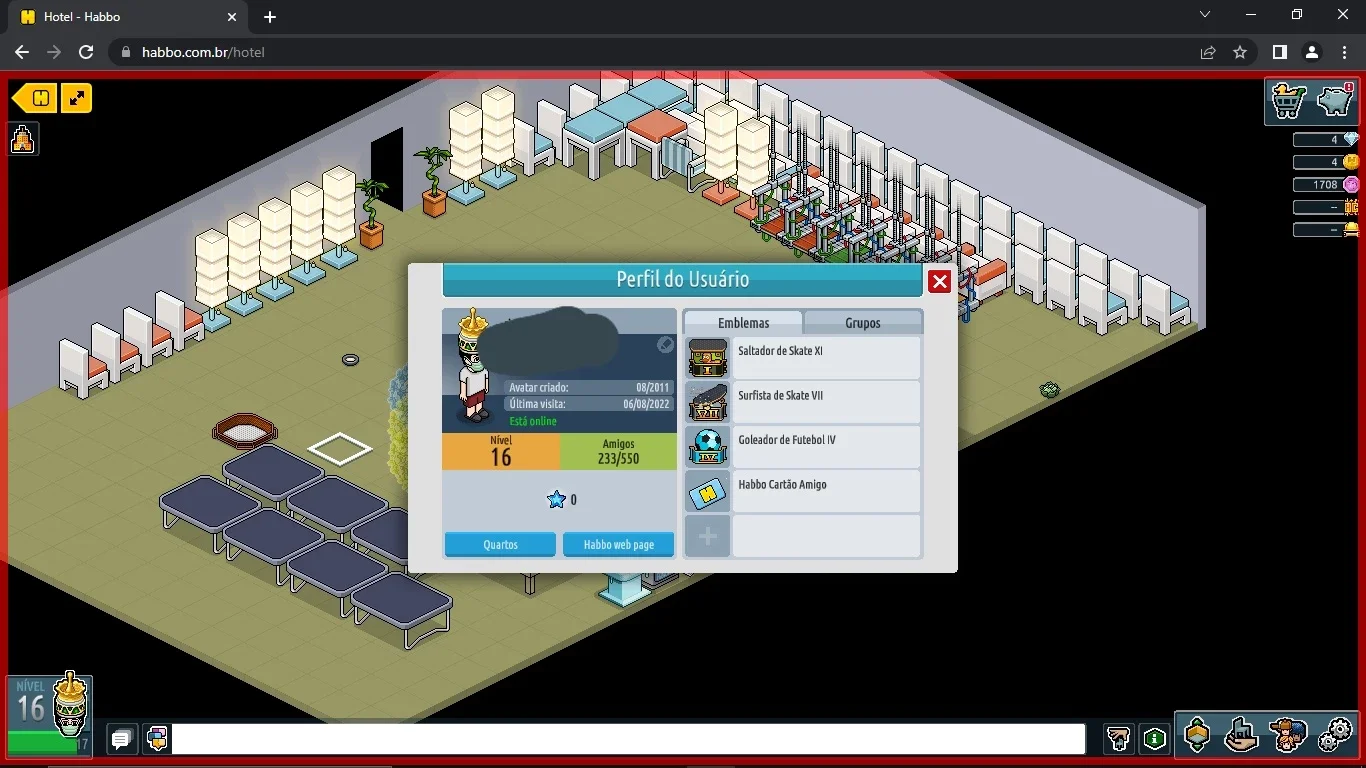
Task: Click the gold credits balance counter
Action: coord(1326,162)
